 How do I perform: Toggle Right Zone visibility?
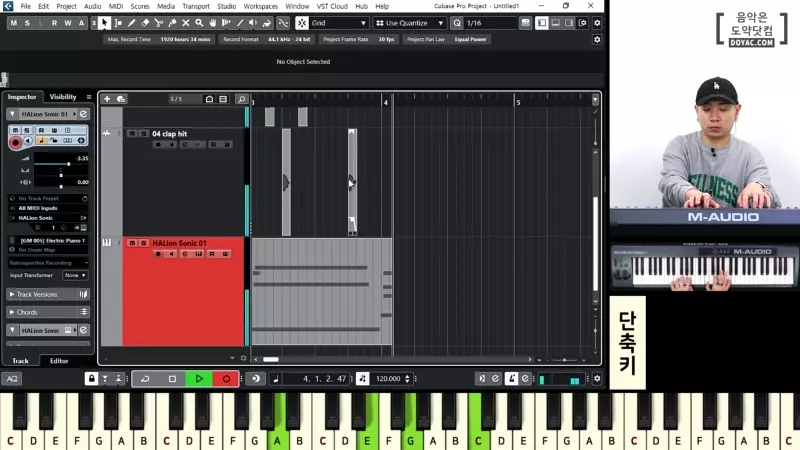coord(569,23)
